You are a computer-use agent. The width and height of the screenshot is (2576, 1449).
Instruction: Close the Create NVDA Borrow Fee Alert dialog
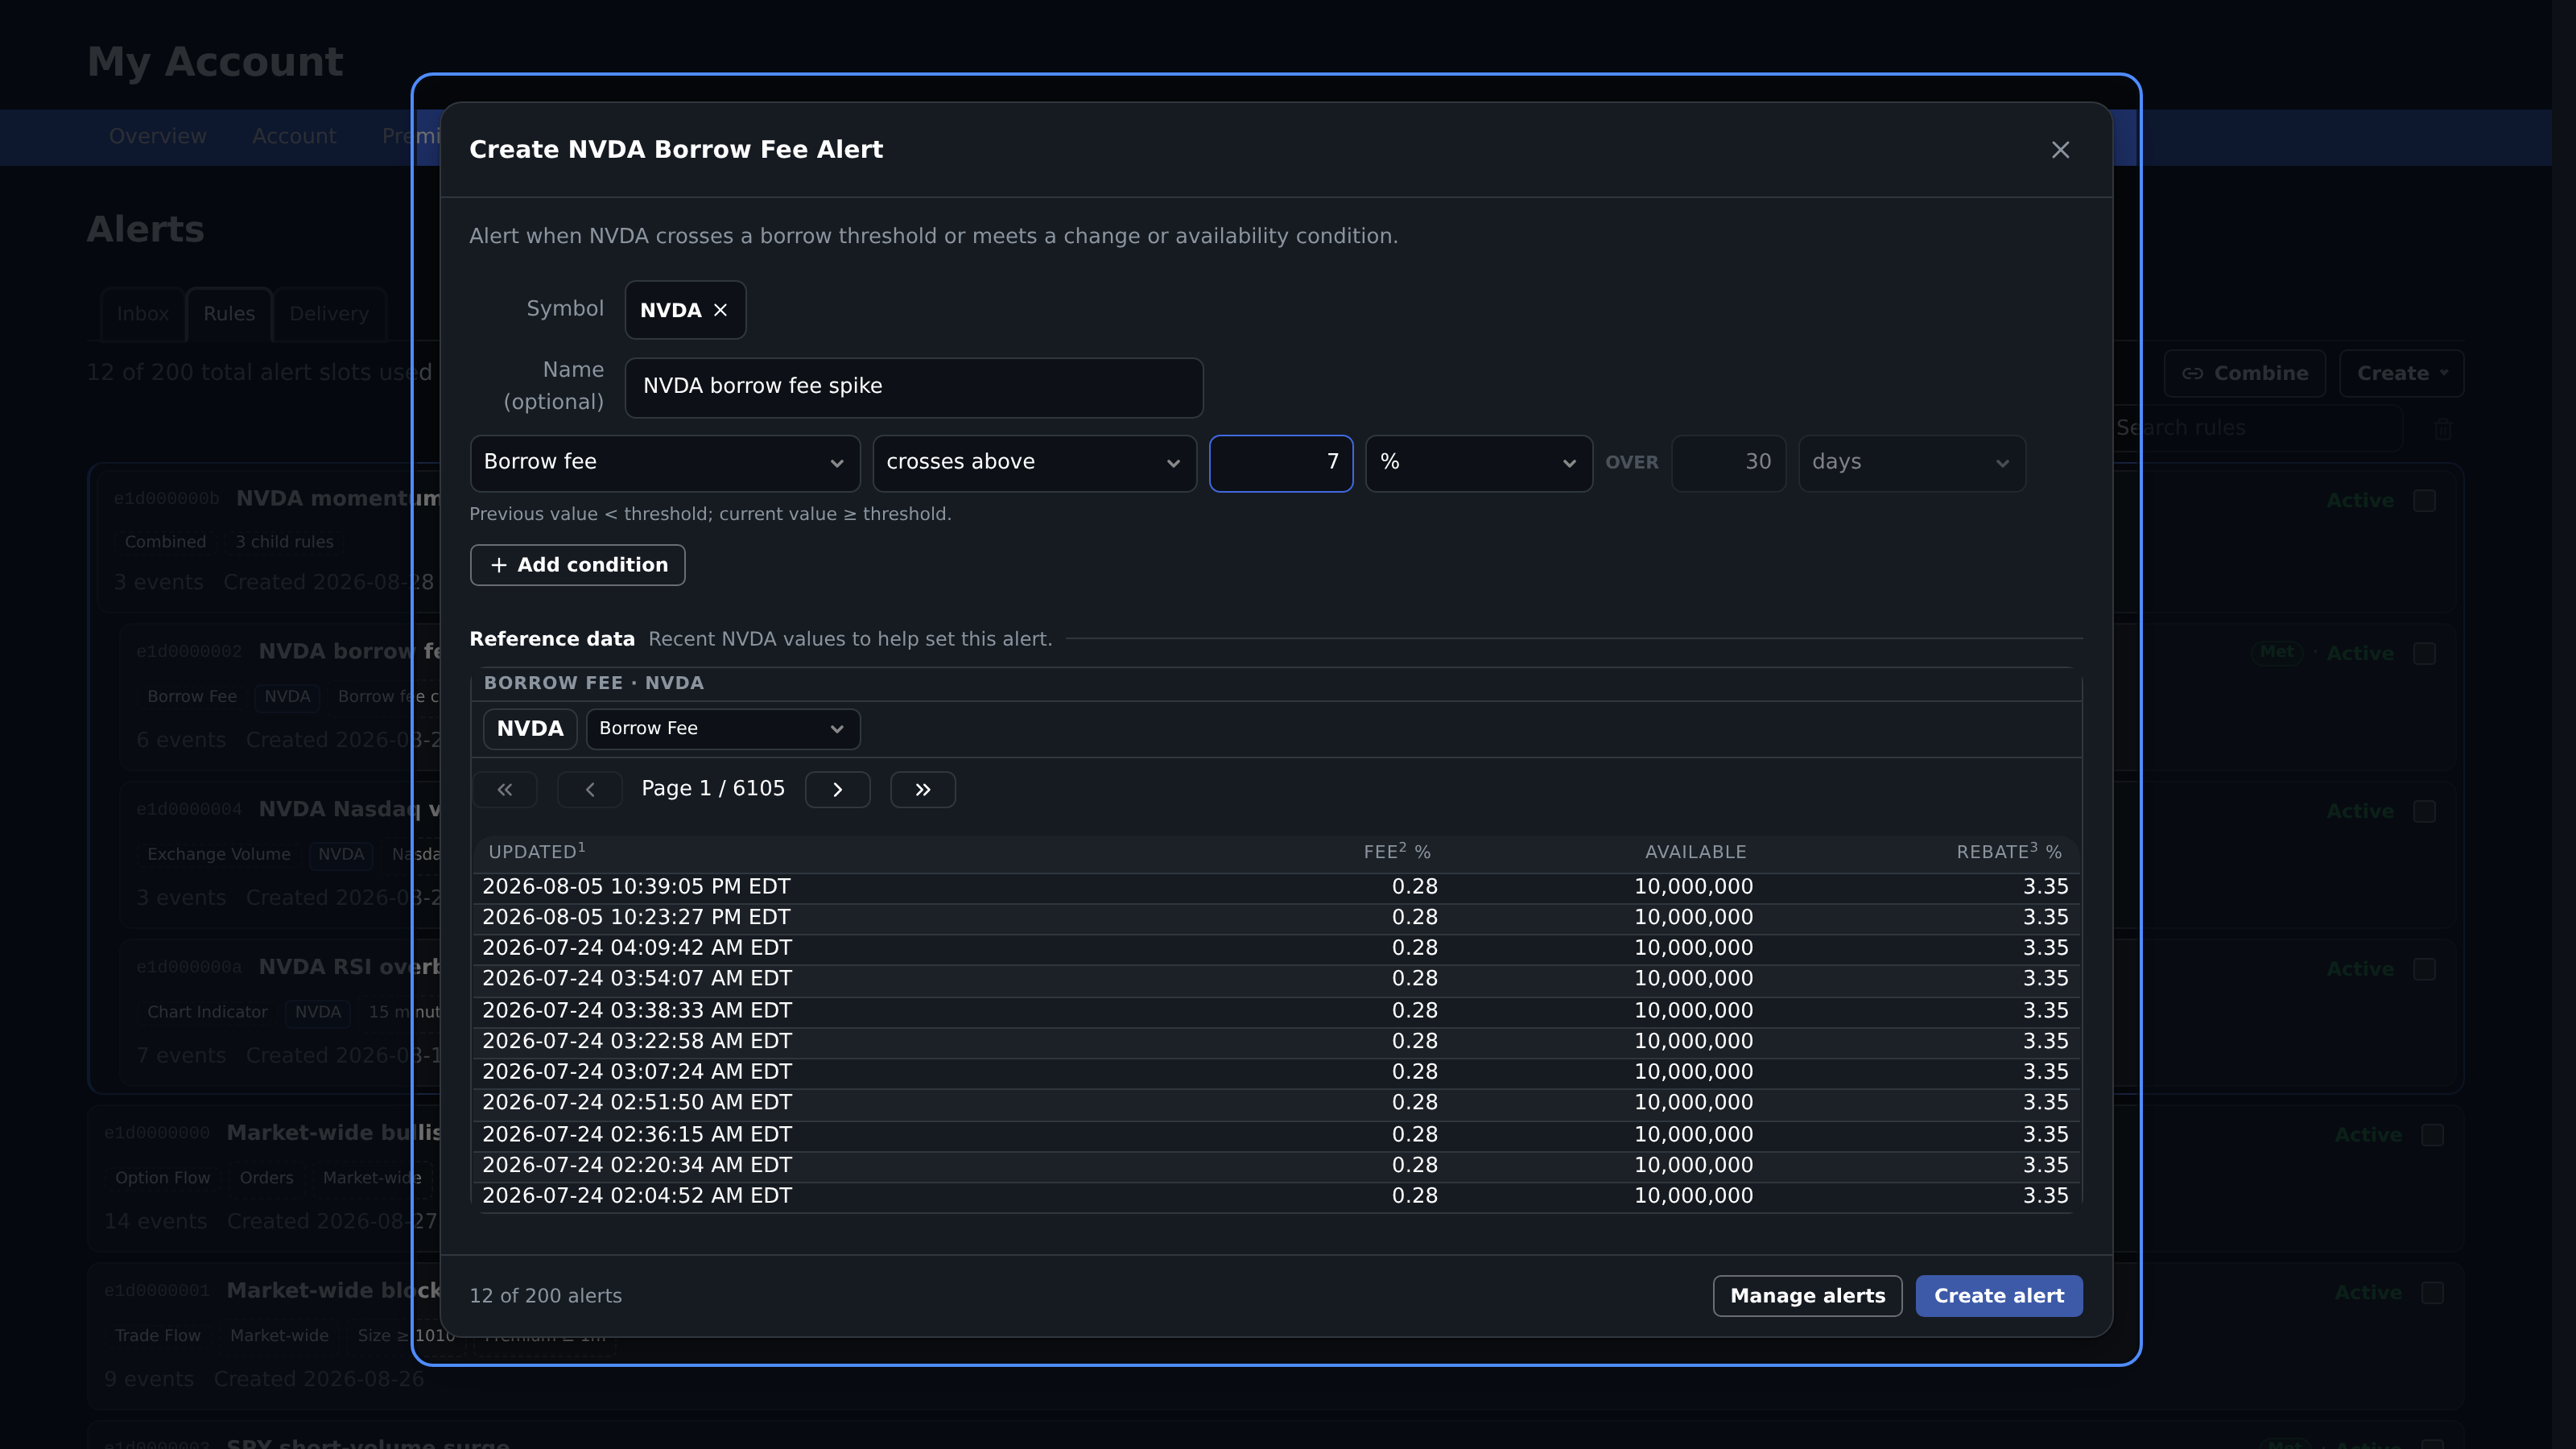coord(2060,150)
